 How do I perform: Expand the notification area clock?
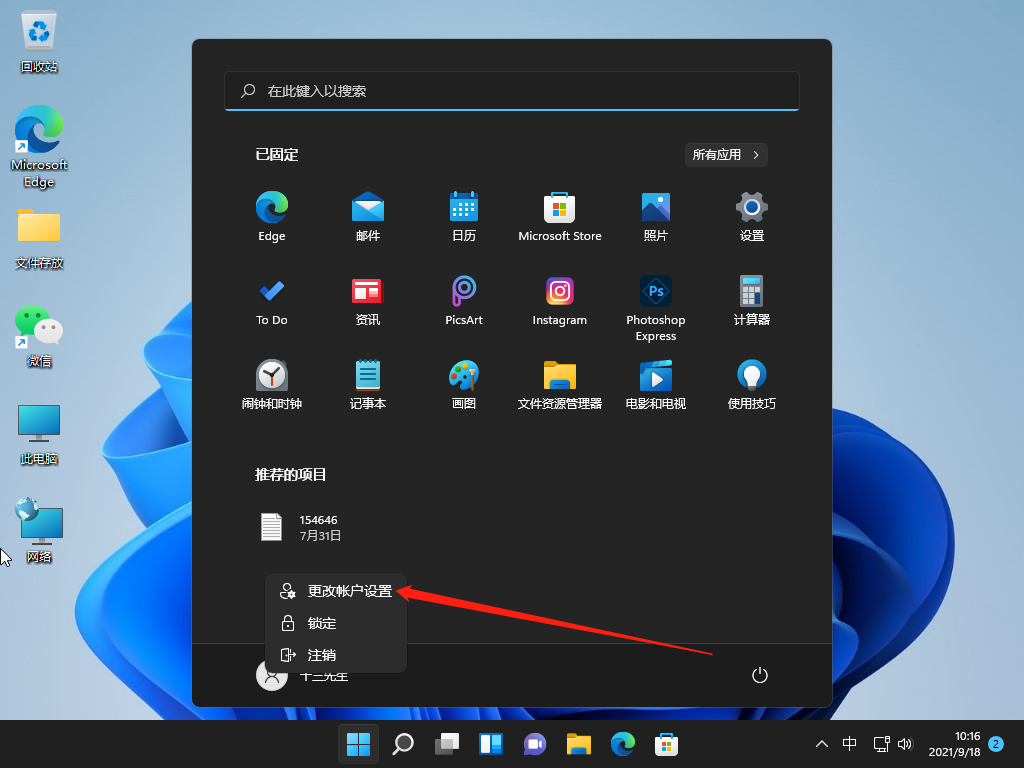point(955,744)
